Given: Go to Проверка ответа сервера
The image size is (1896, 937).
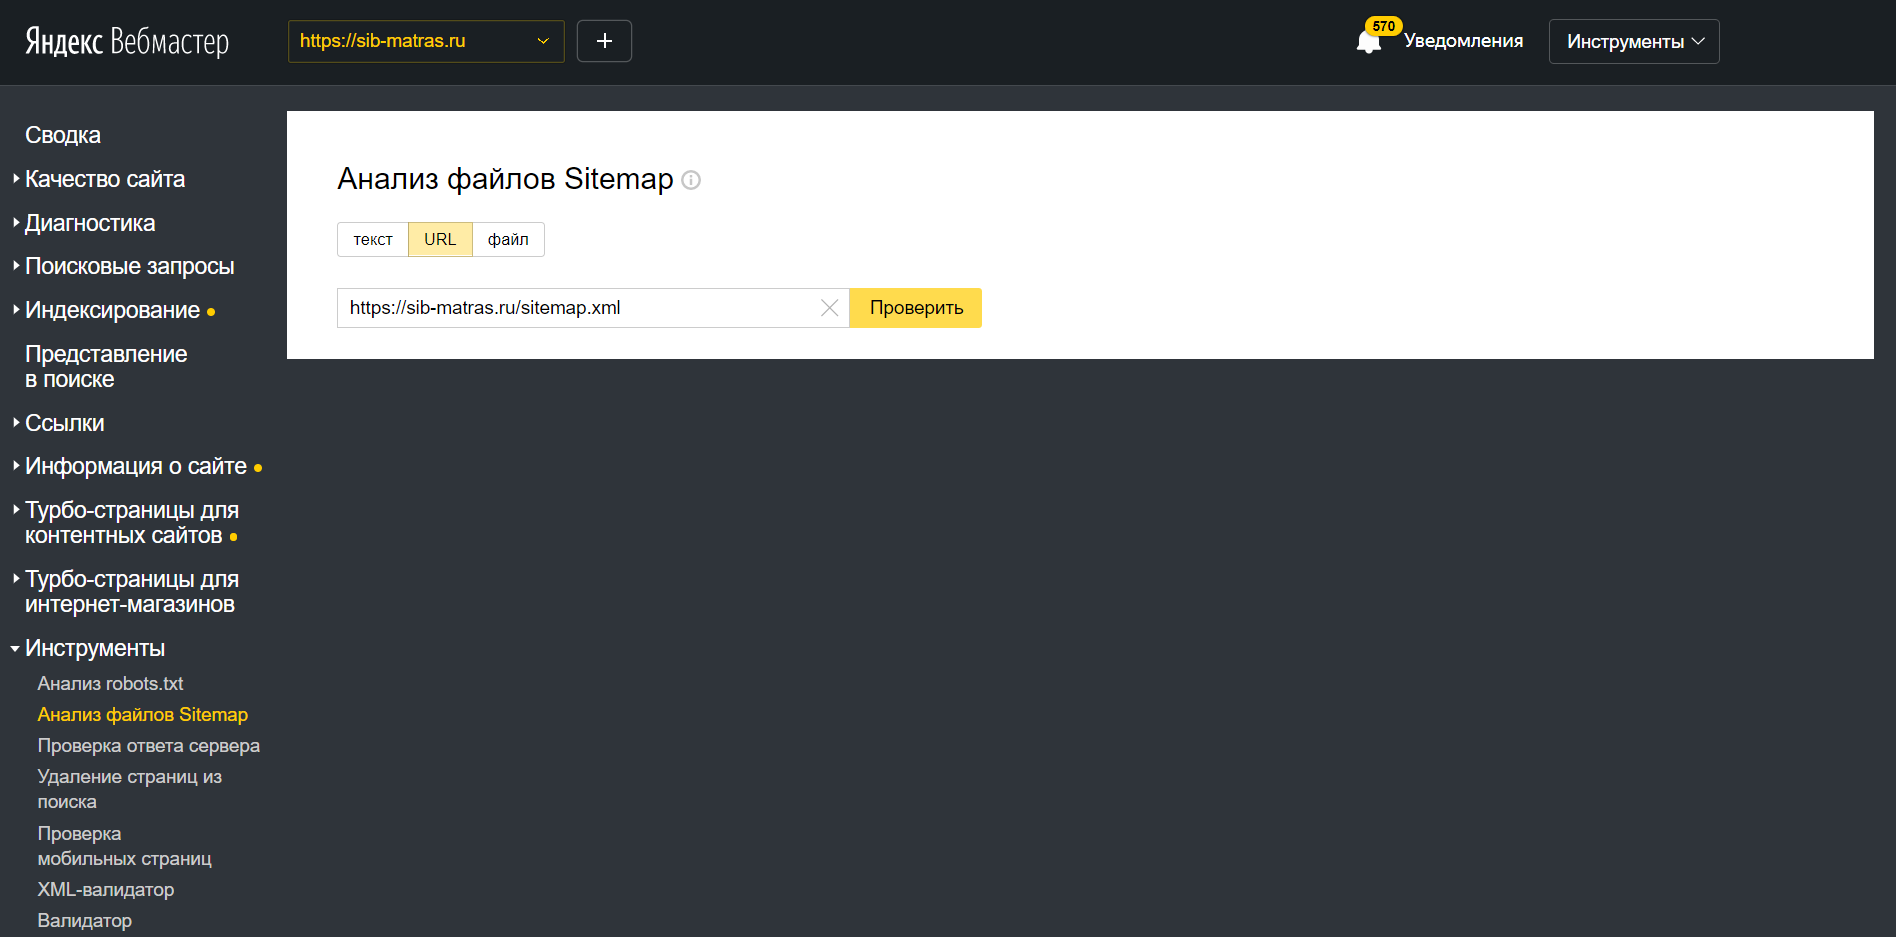Looking at the screenshot, I should 148,745.
